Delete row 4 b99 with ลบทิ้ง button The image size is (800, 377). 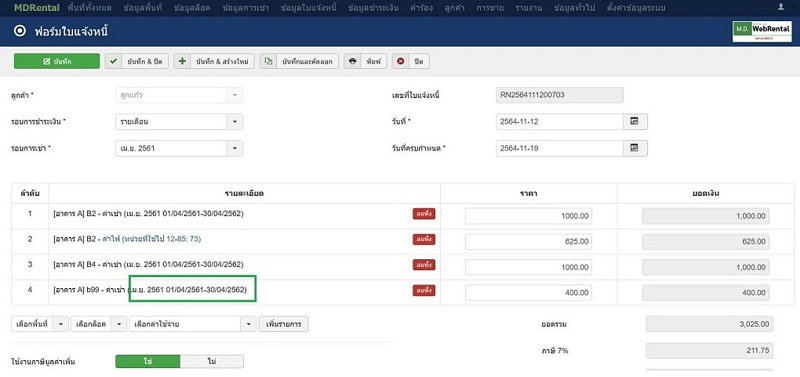[x=424, y=290]
